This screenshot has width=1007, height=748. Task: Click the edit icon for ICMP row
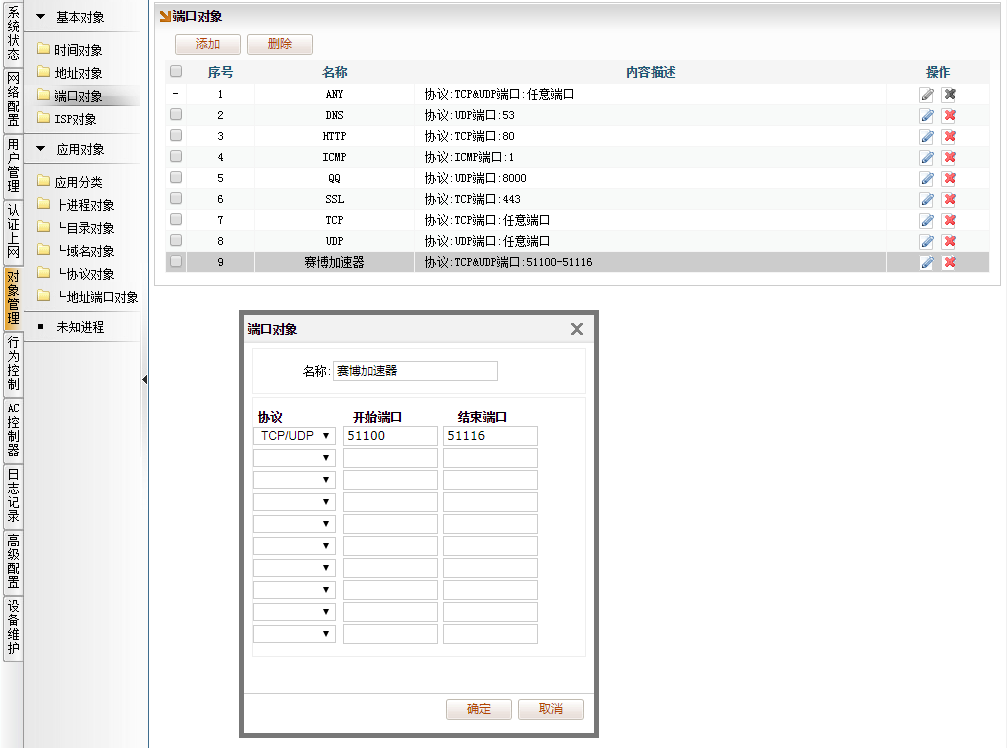[927, 157]
